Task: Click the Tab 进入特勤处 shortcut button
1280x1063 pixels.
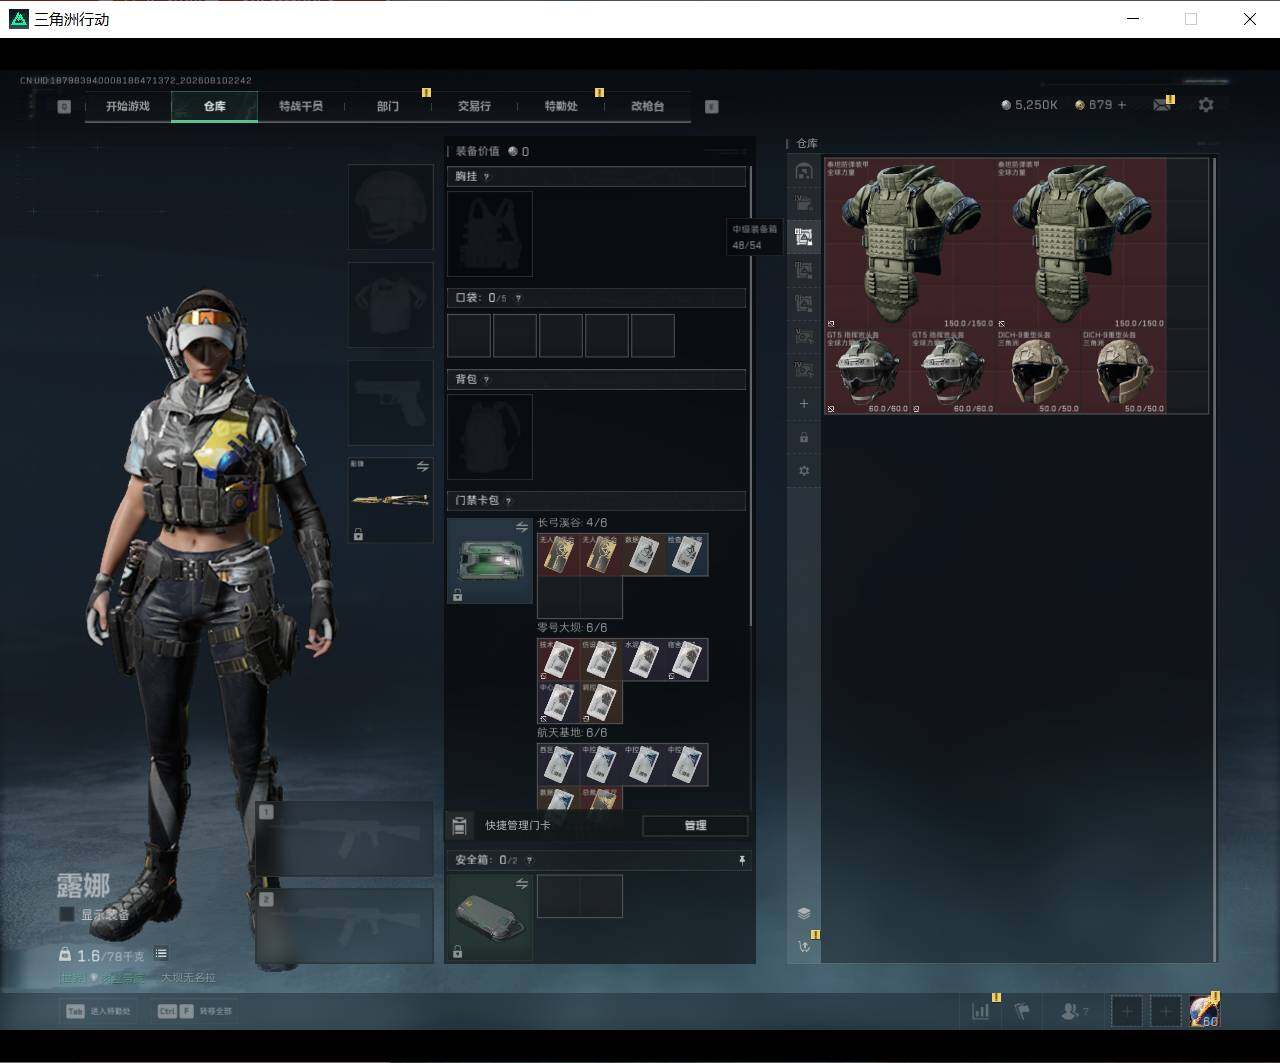Action: click(x=98, y=1011)
